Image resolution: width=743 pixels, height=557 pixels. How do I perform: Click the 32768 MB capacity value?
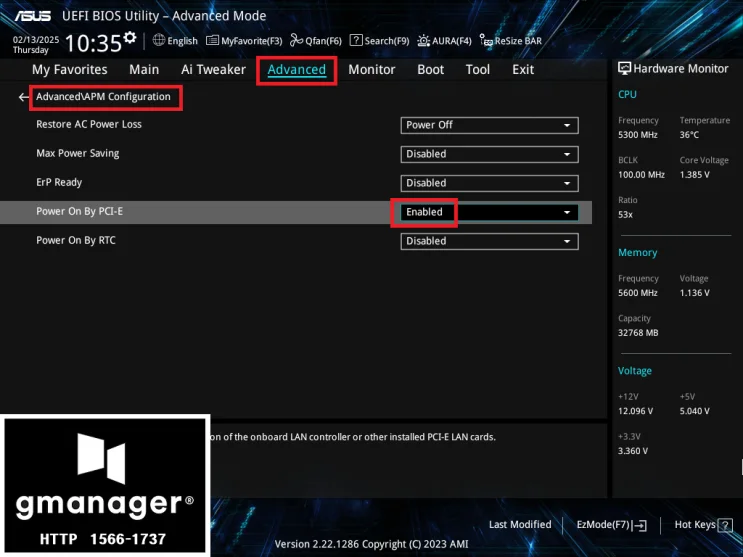point(638,333)
